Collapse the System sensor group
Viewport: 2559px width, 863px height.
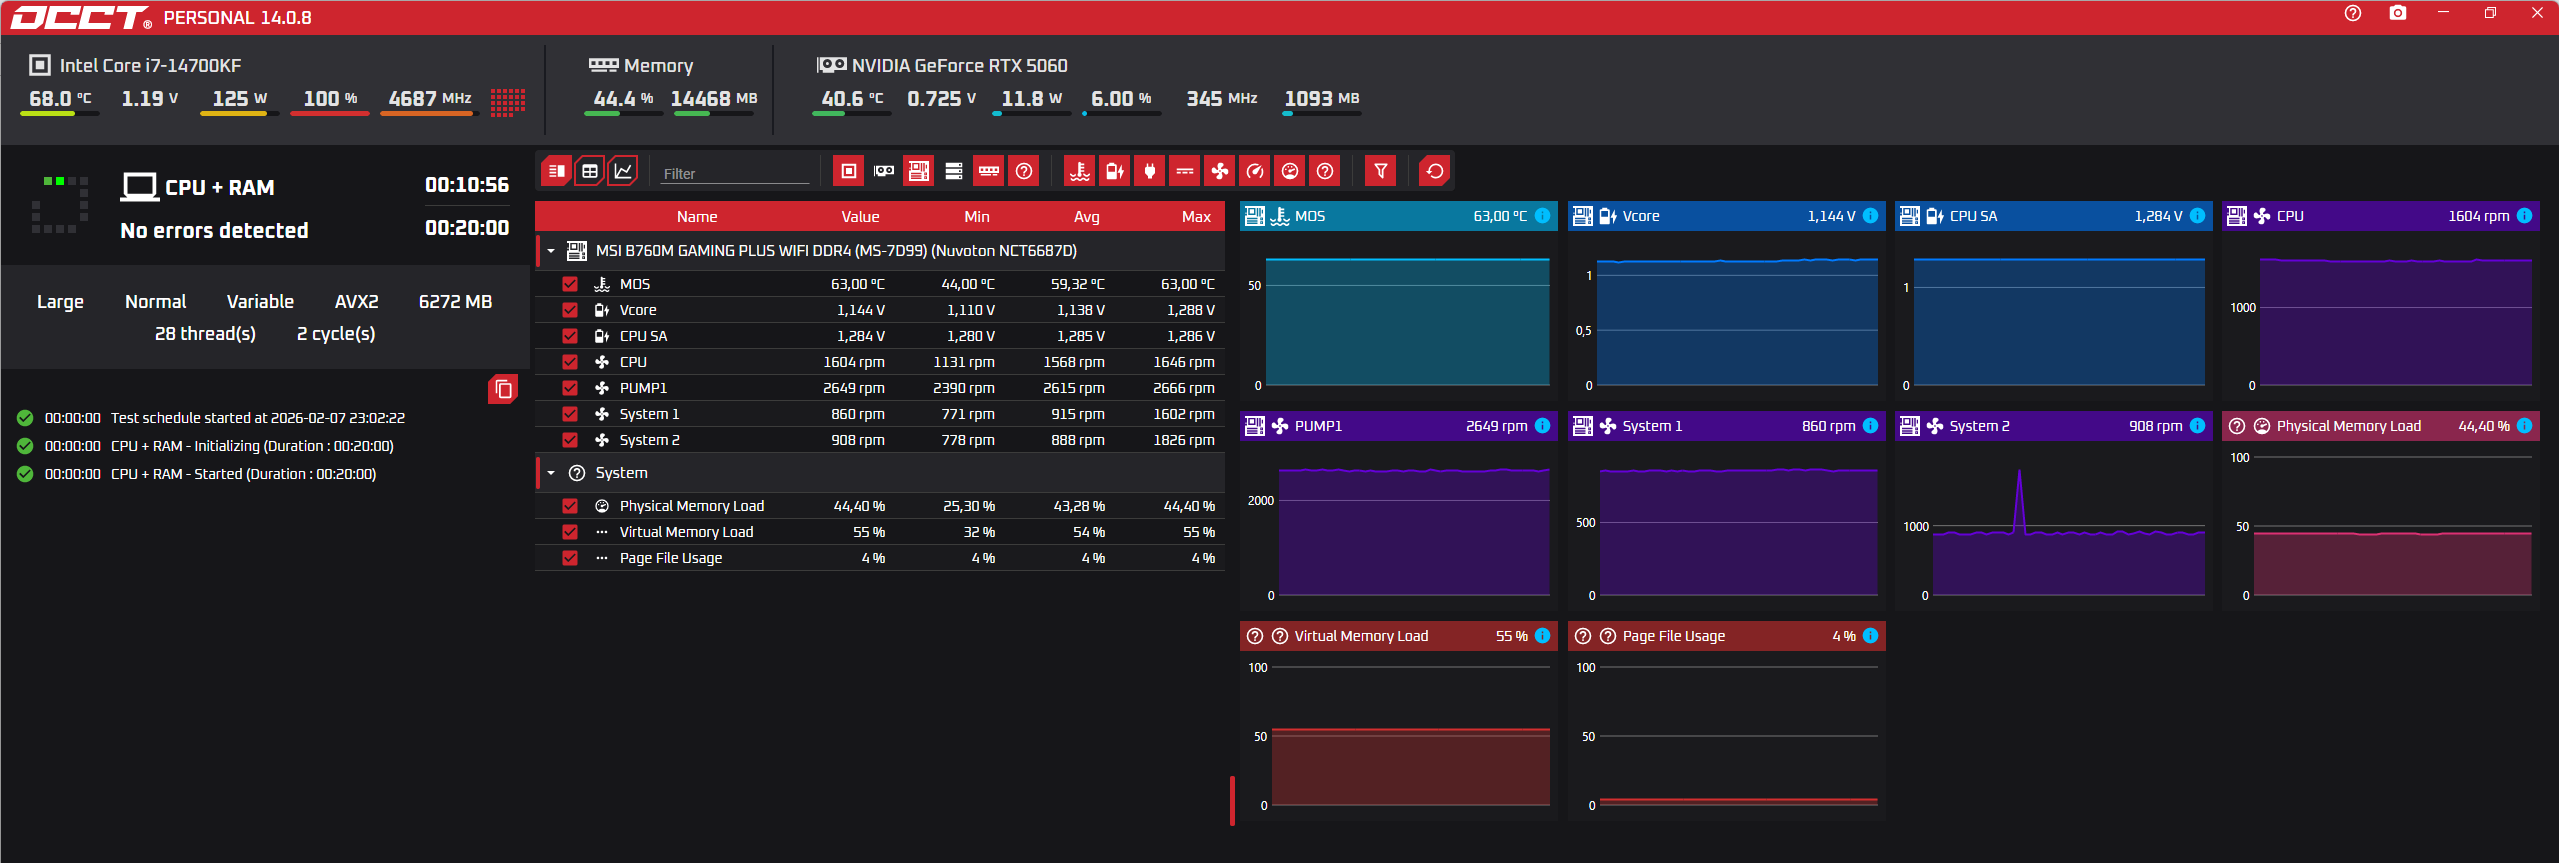(551, 473)
